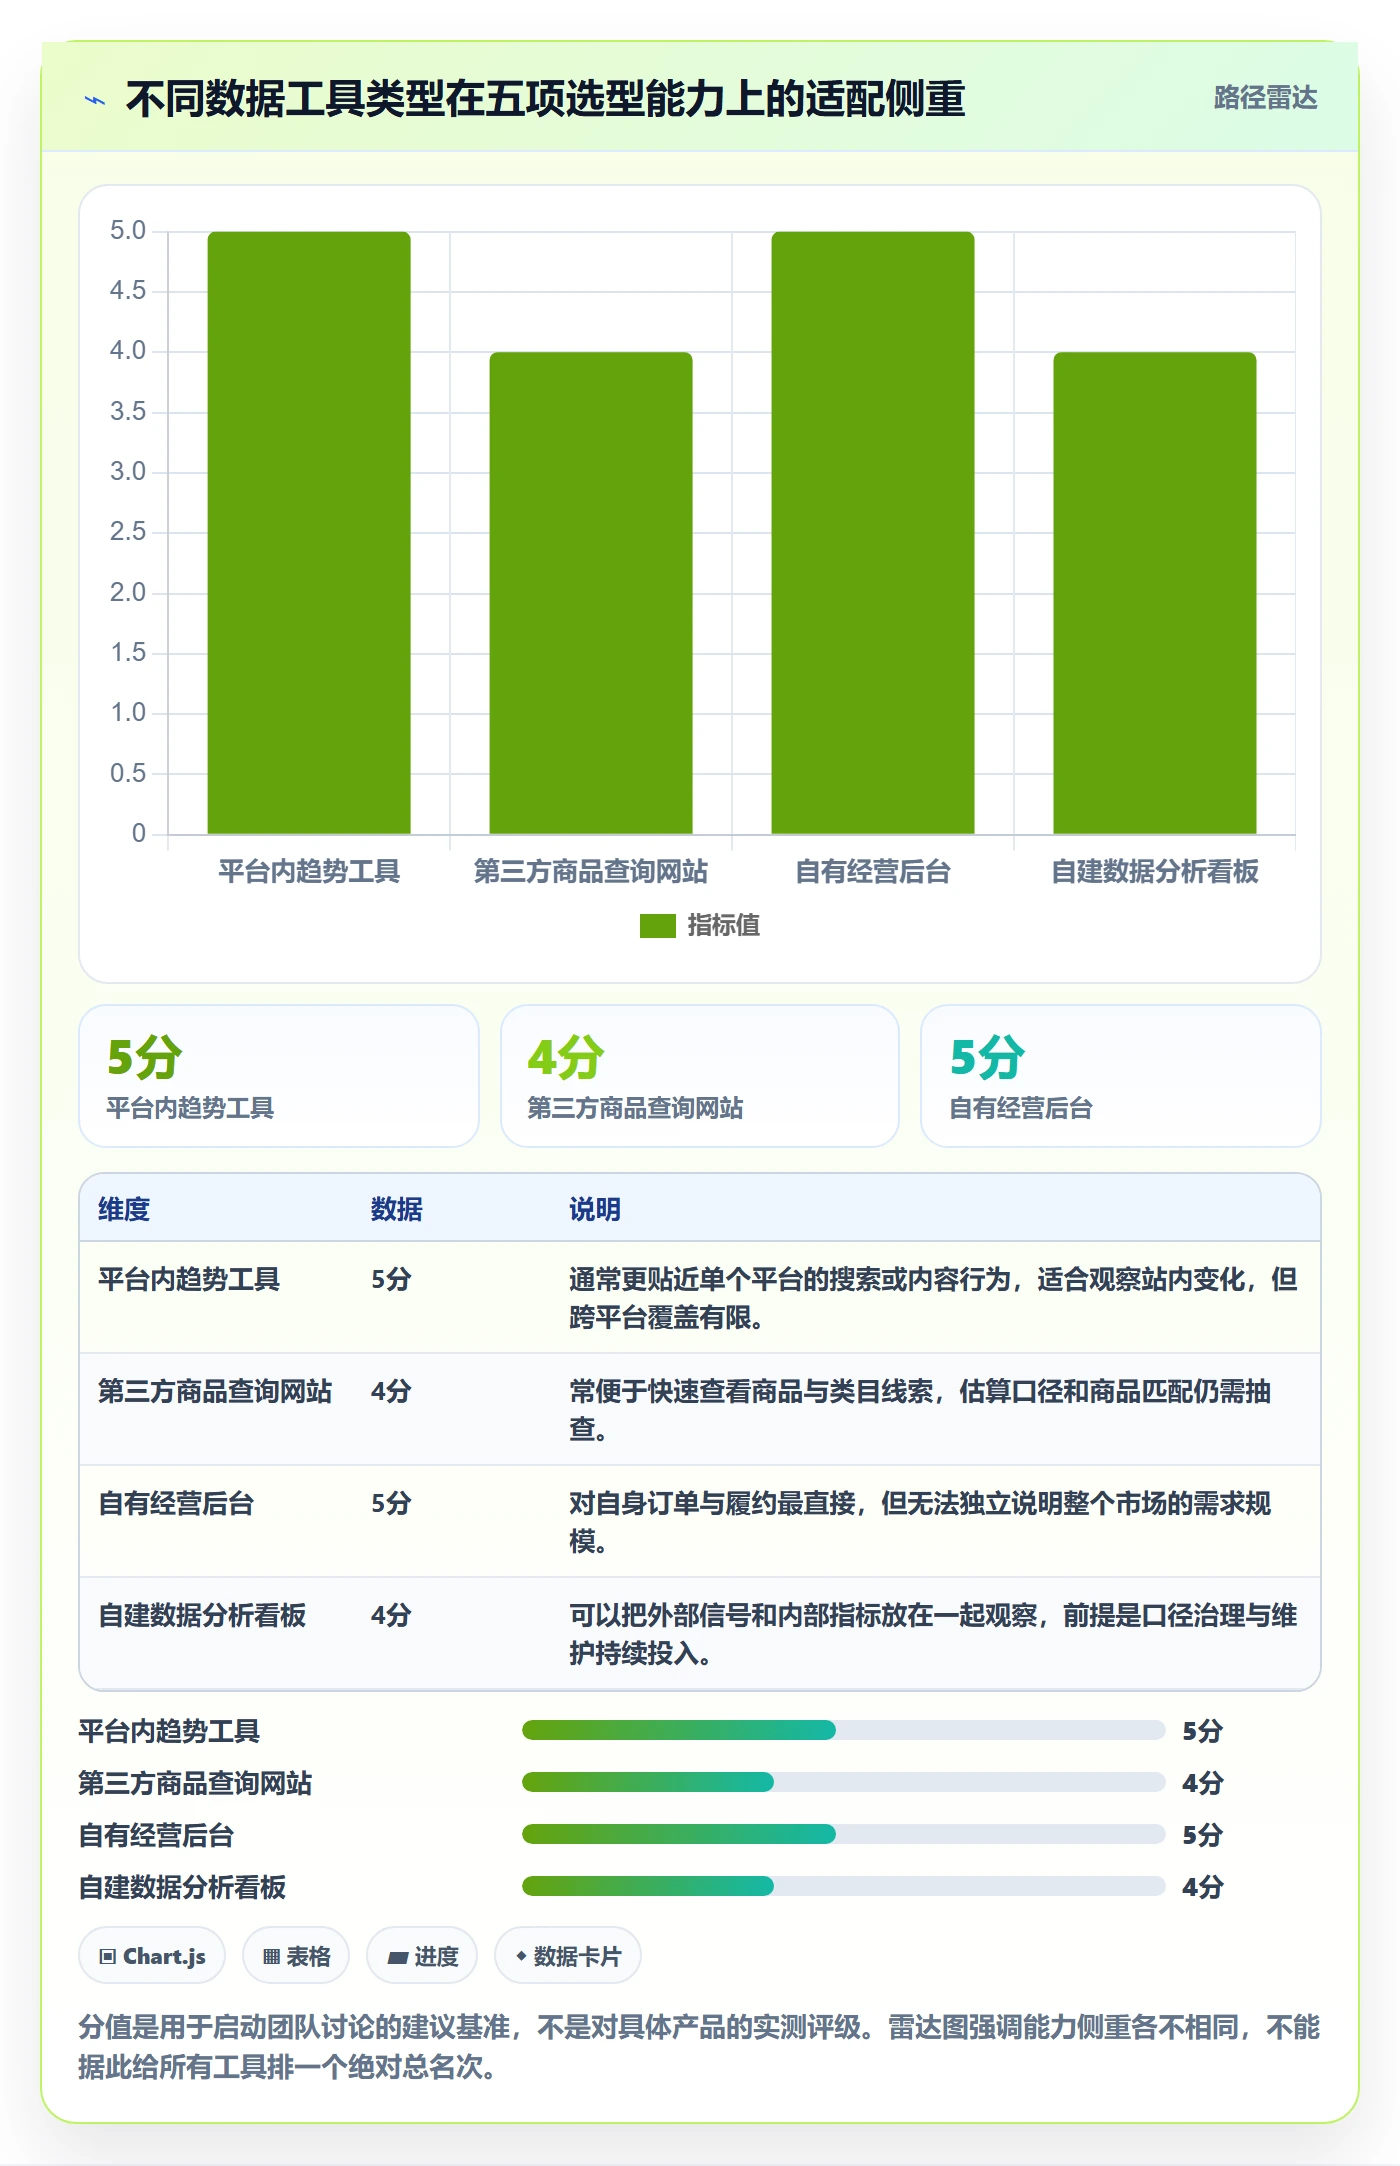Select the 数据卡片 tag chip
This screenshot has width=1400, height=2166.
point(568,1955)
